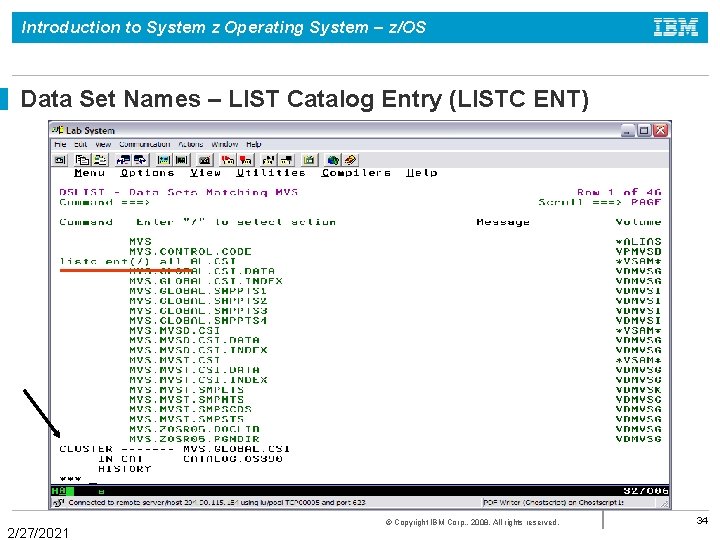Open the Actions menu
720x540 pixels.
pyautogui.click(x=191, y=144)
